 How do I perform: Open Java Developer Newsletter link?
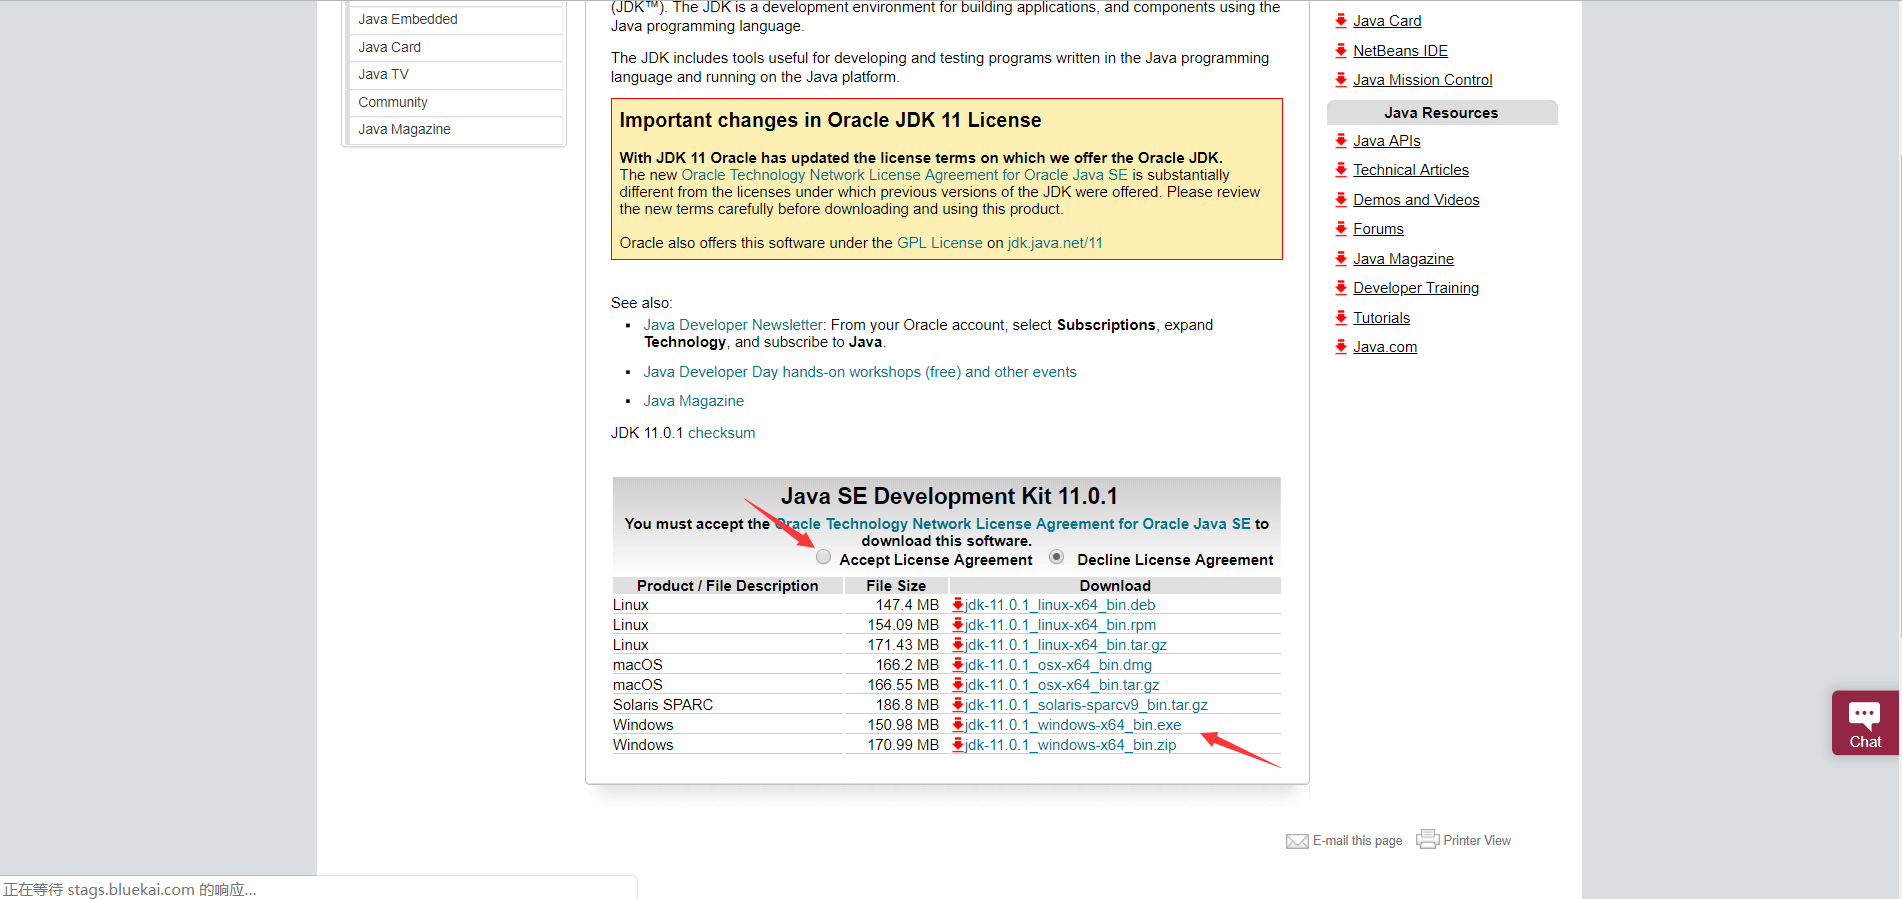click(x=733, y=325)
